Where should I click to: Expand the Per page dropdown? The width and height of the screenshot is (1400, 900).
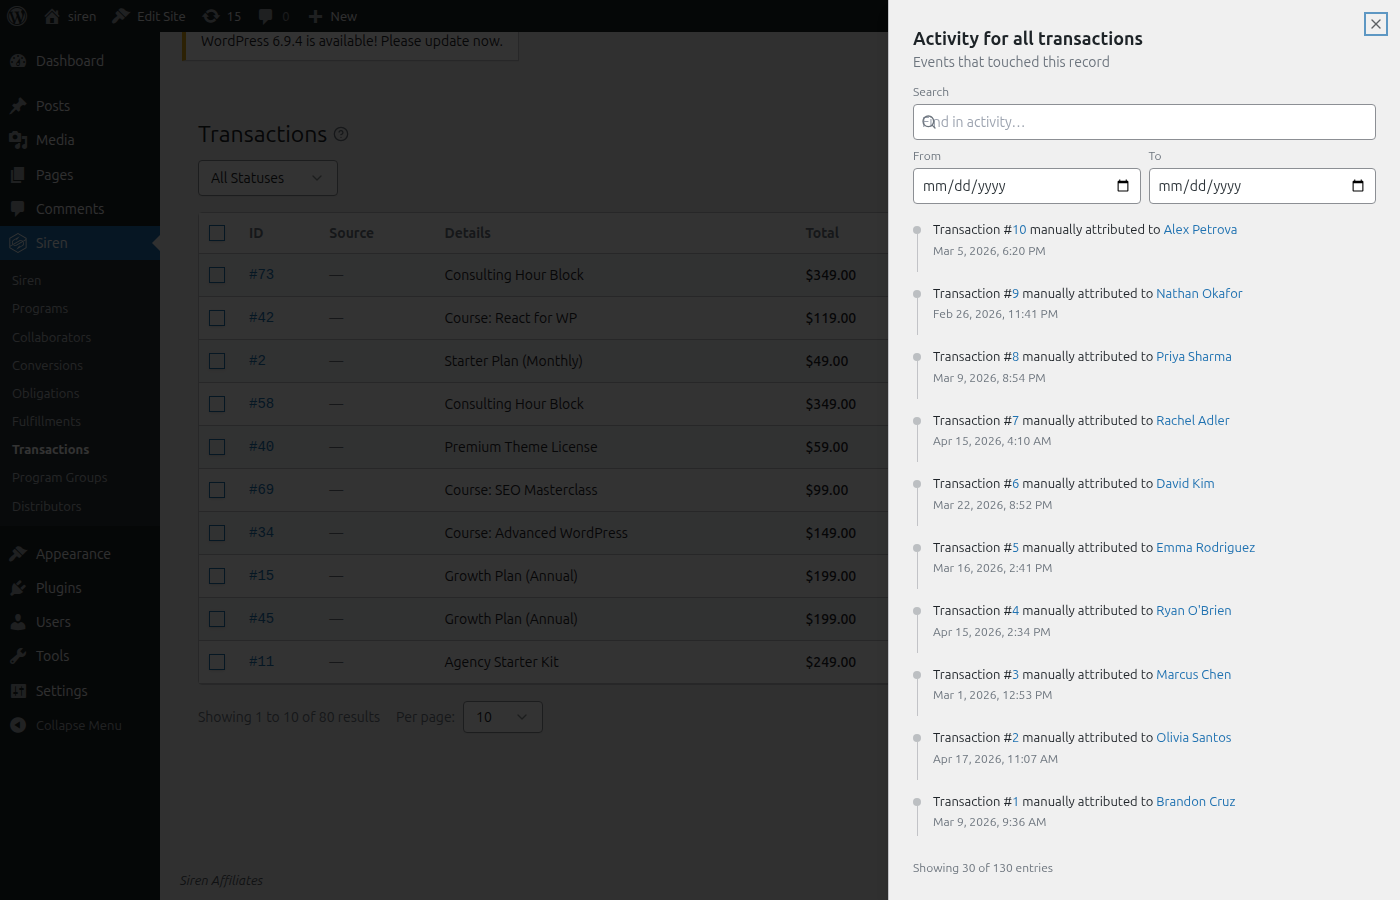502,717
